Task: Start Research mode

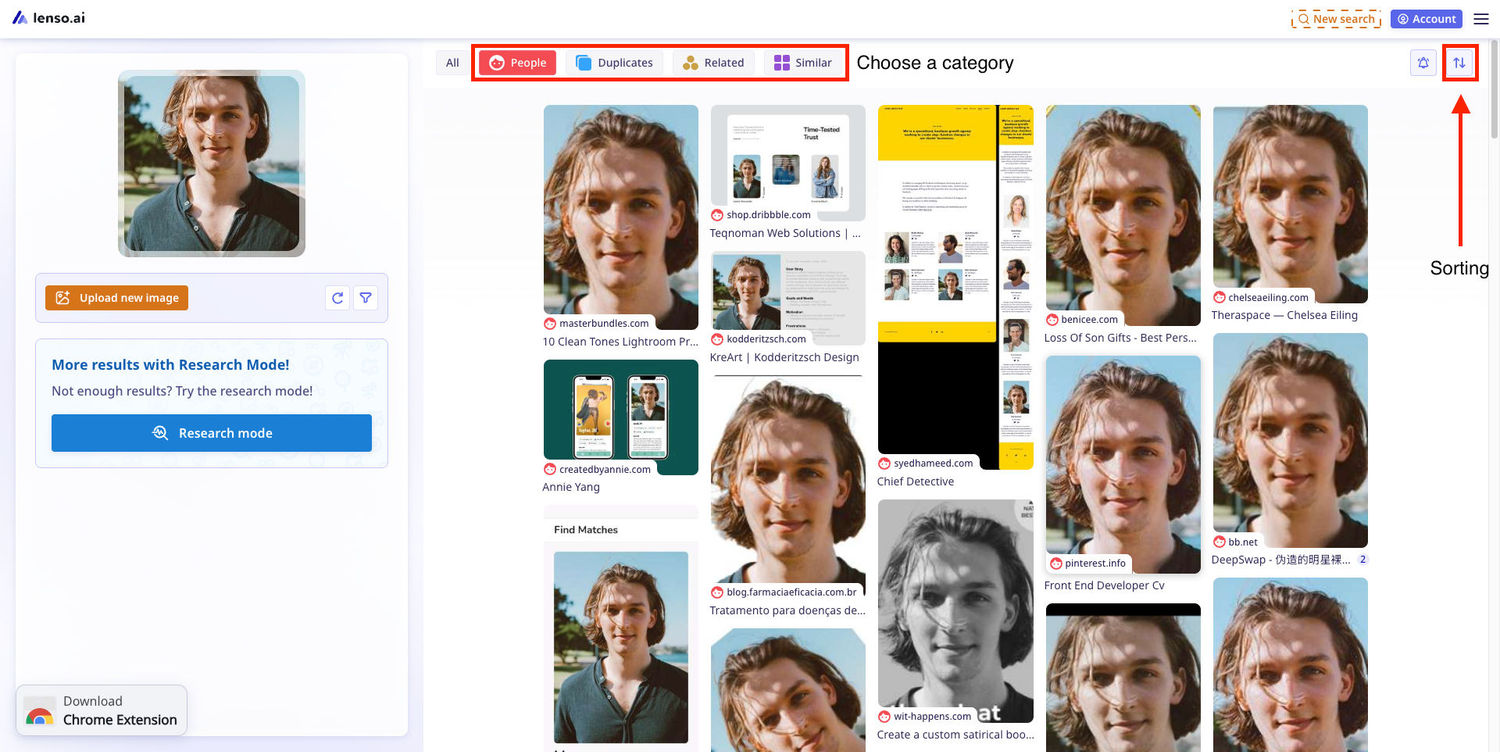Action: point(212,433)
